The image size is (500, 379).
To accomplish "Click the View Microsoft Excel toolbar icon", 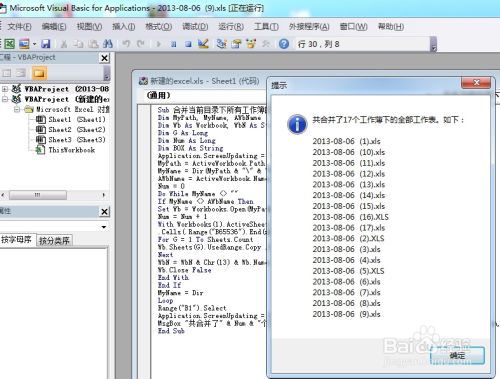I will click(x=9, y=44).
